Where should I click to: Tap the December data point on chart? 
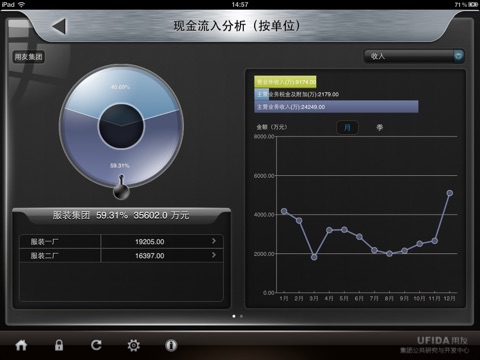(x=450, y=193)
